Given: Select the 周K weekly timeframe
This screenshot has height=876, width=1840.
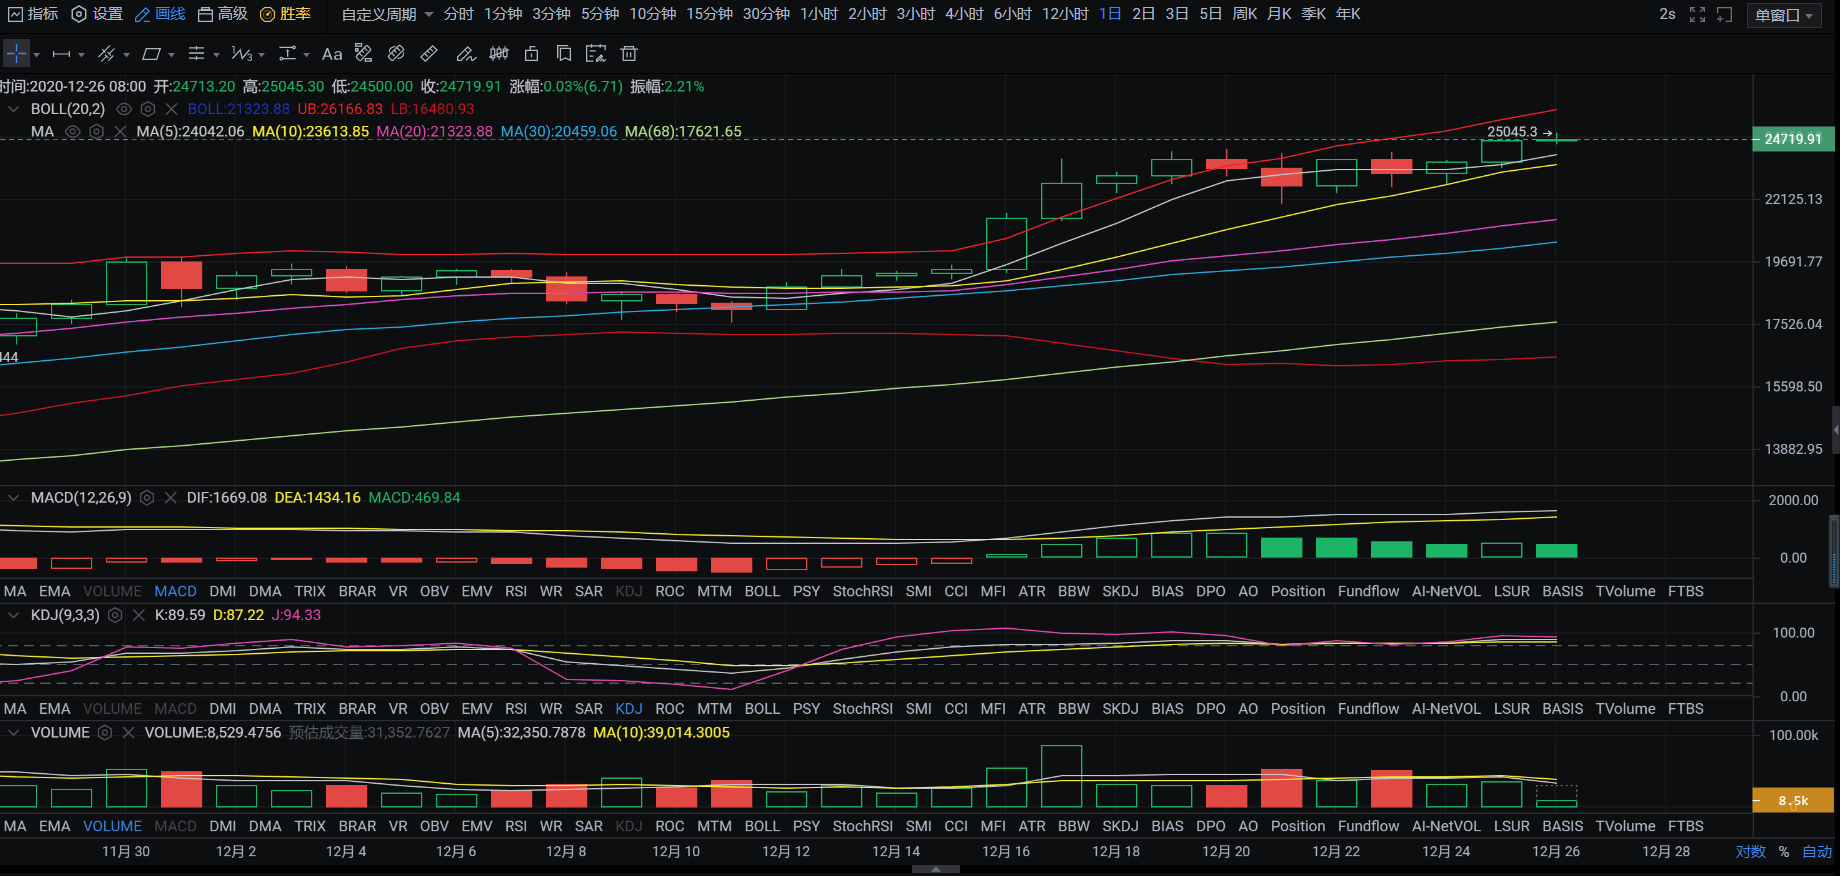Looking at the screenshot, I should coord(1244,14).
